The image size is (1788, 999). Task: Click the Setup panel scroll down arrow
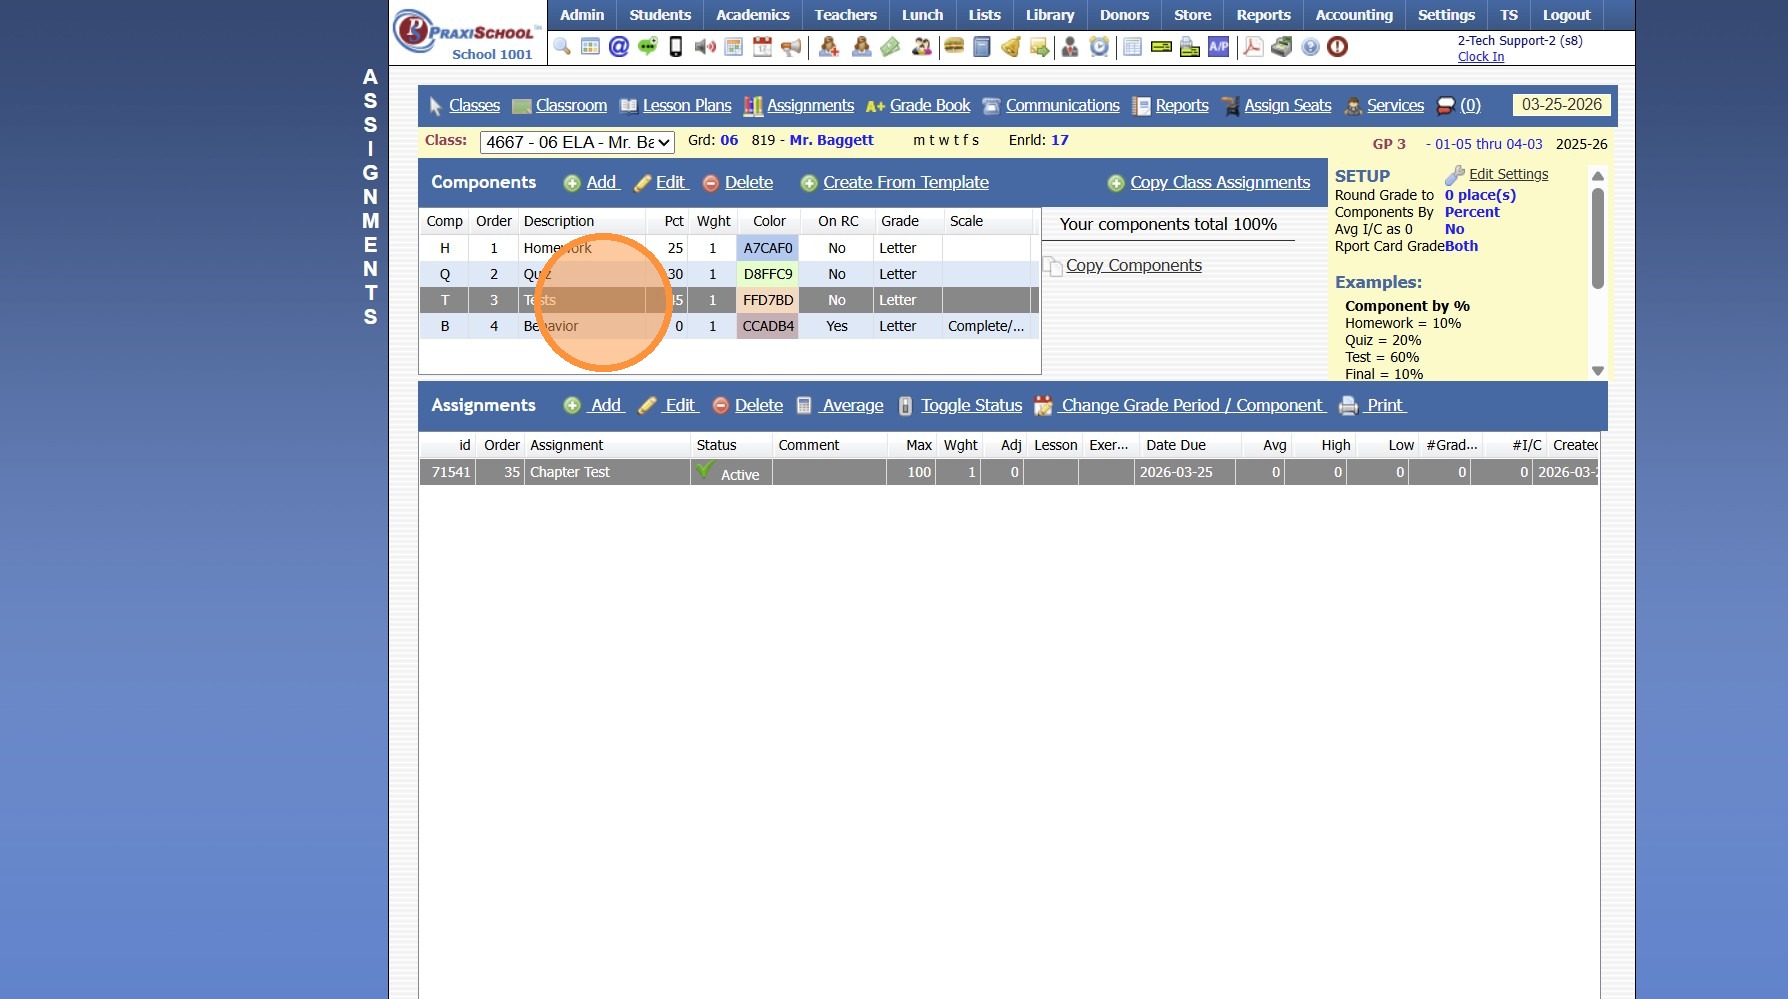point(1598,371)
